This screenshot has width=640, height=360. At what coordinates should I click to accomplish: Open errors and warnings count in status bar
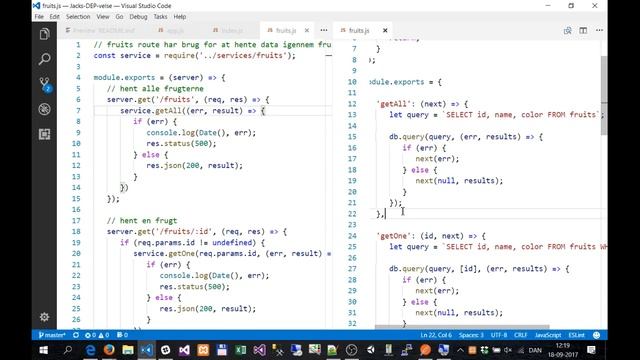pyautogui.click(x=97, y=335)
